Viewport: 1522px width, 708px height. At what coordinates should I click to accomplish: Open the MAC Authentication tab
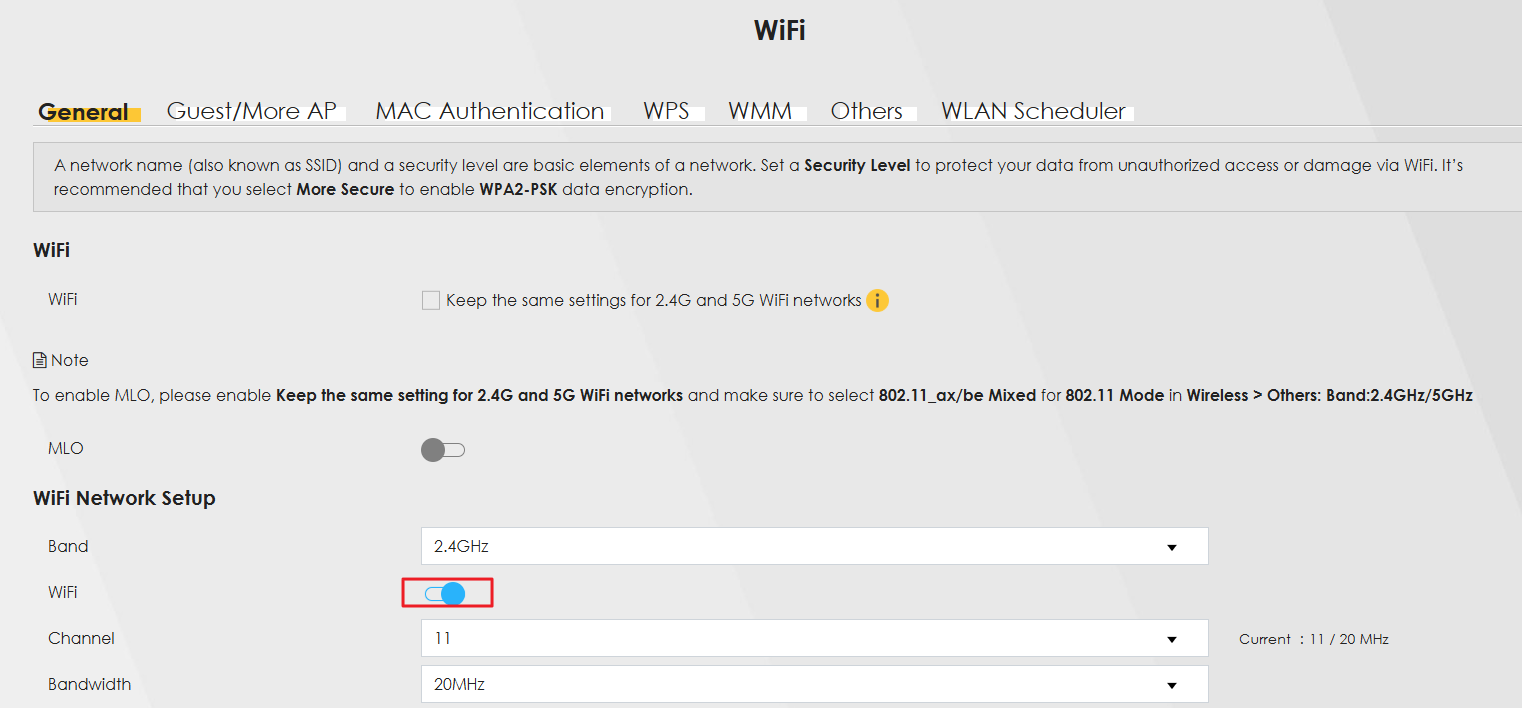pyautogui.click(x=490, y=111)
